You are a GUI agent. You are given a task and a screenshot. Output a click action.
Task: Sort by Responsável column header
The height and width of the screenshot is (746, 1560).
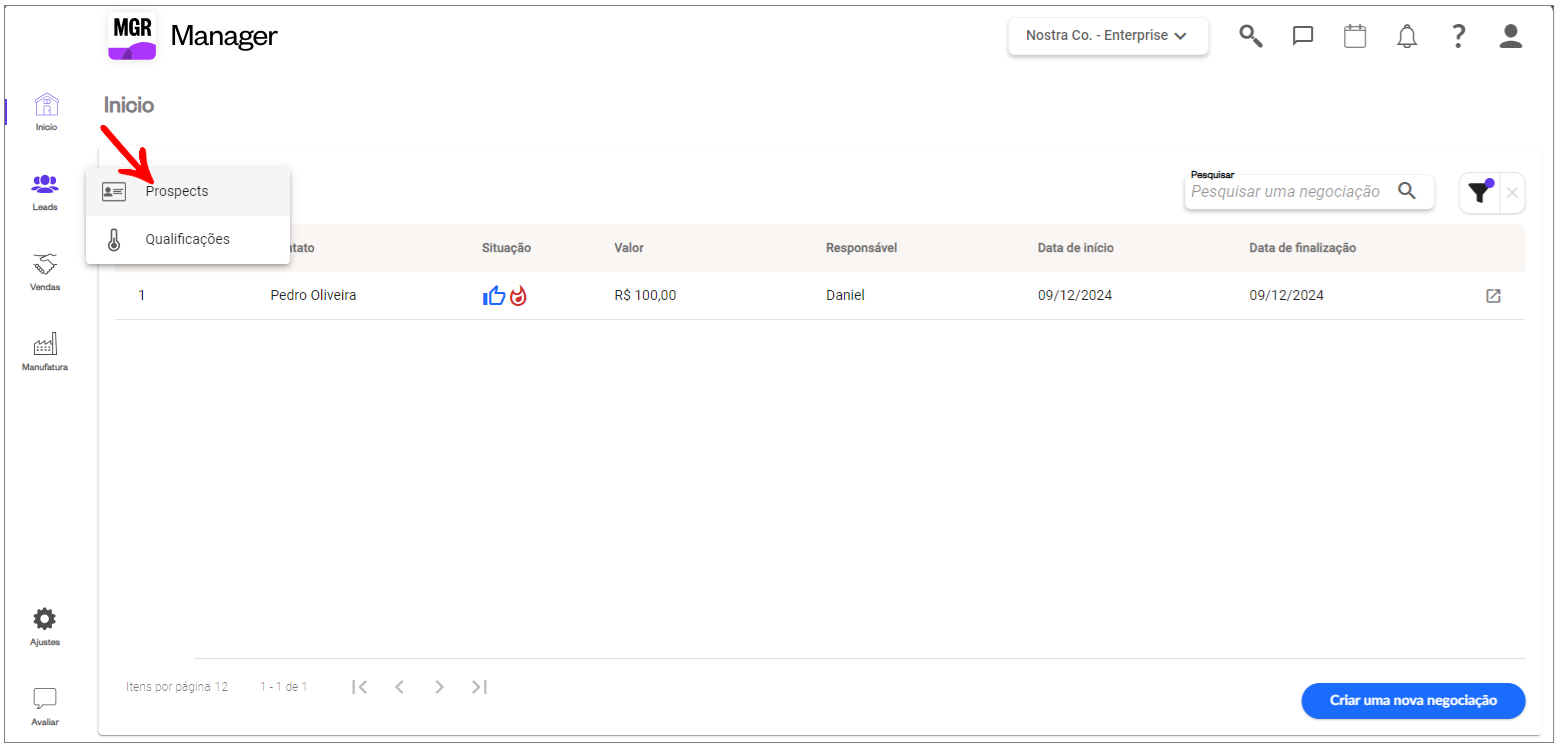[x=861, y=248]
